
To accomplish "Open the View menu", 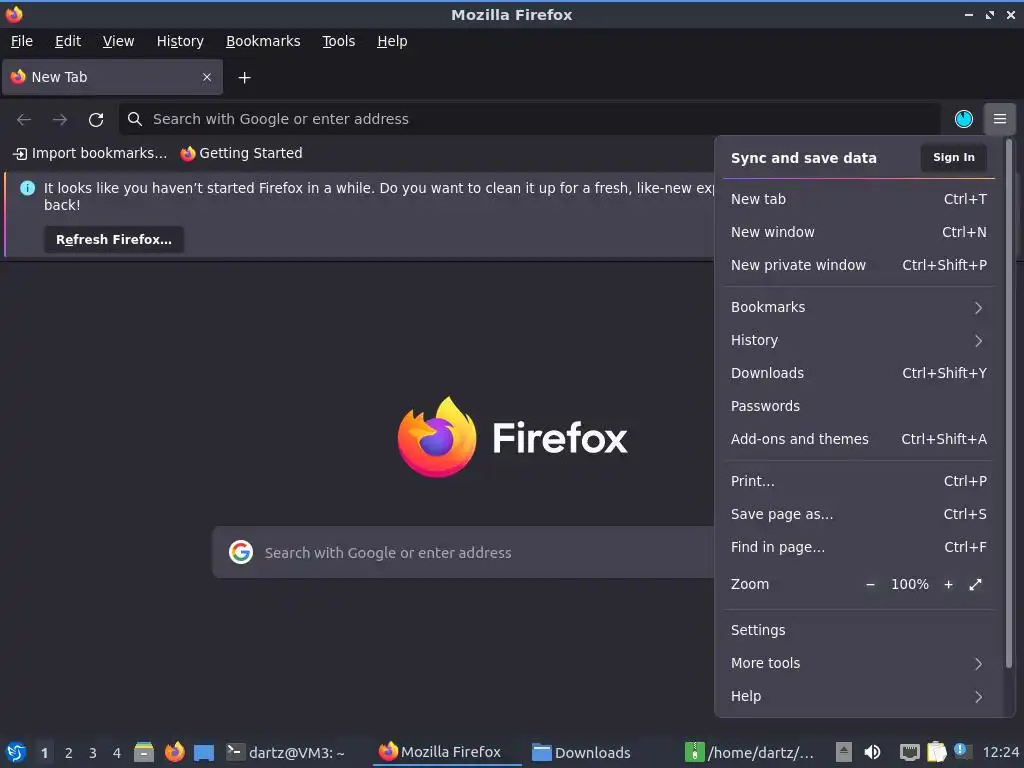I will [118, 41].
